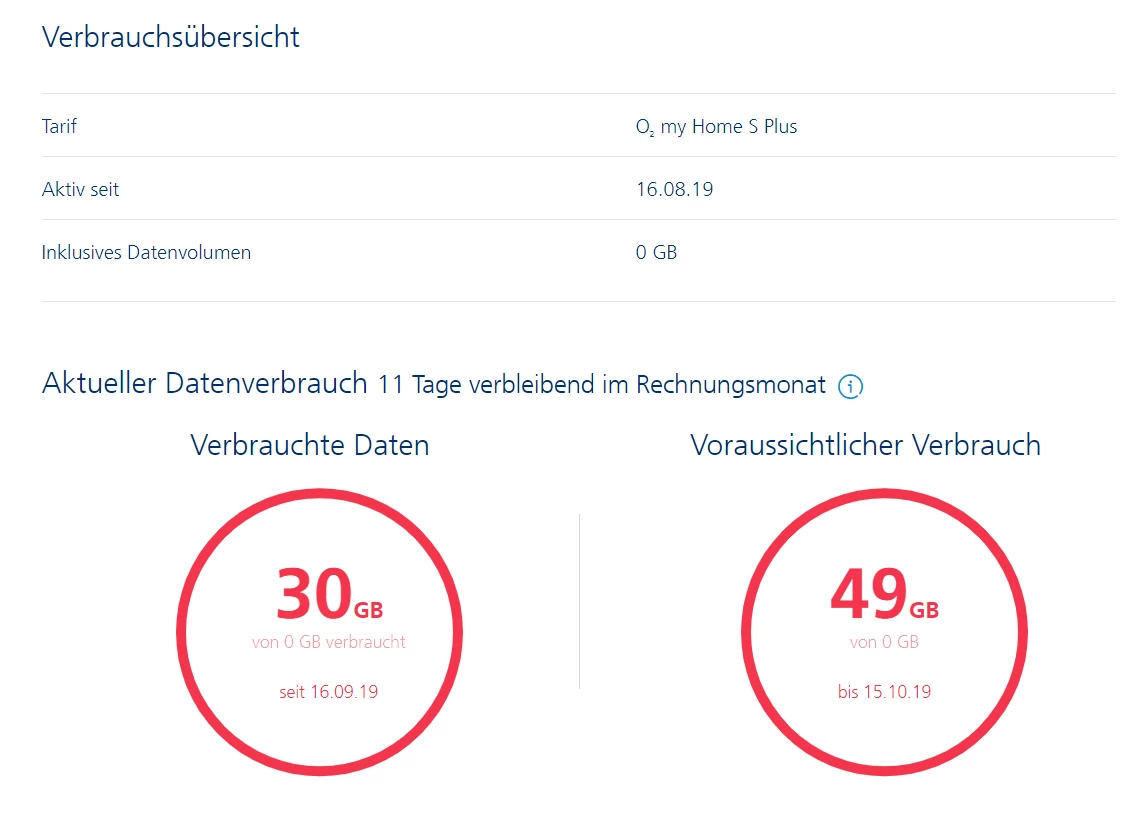Click the large 30 GB number
Screen dimensions: 1143x813
(329, 594)
